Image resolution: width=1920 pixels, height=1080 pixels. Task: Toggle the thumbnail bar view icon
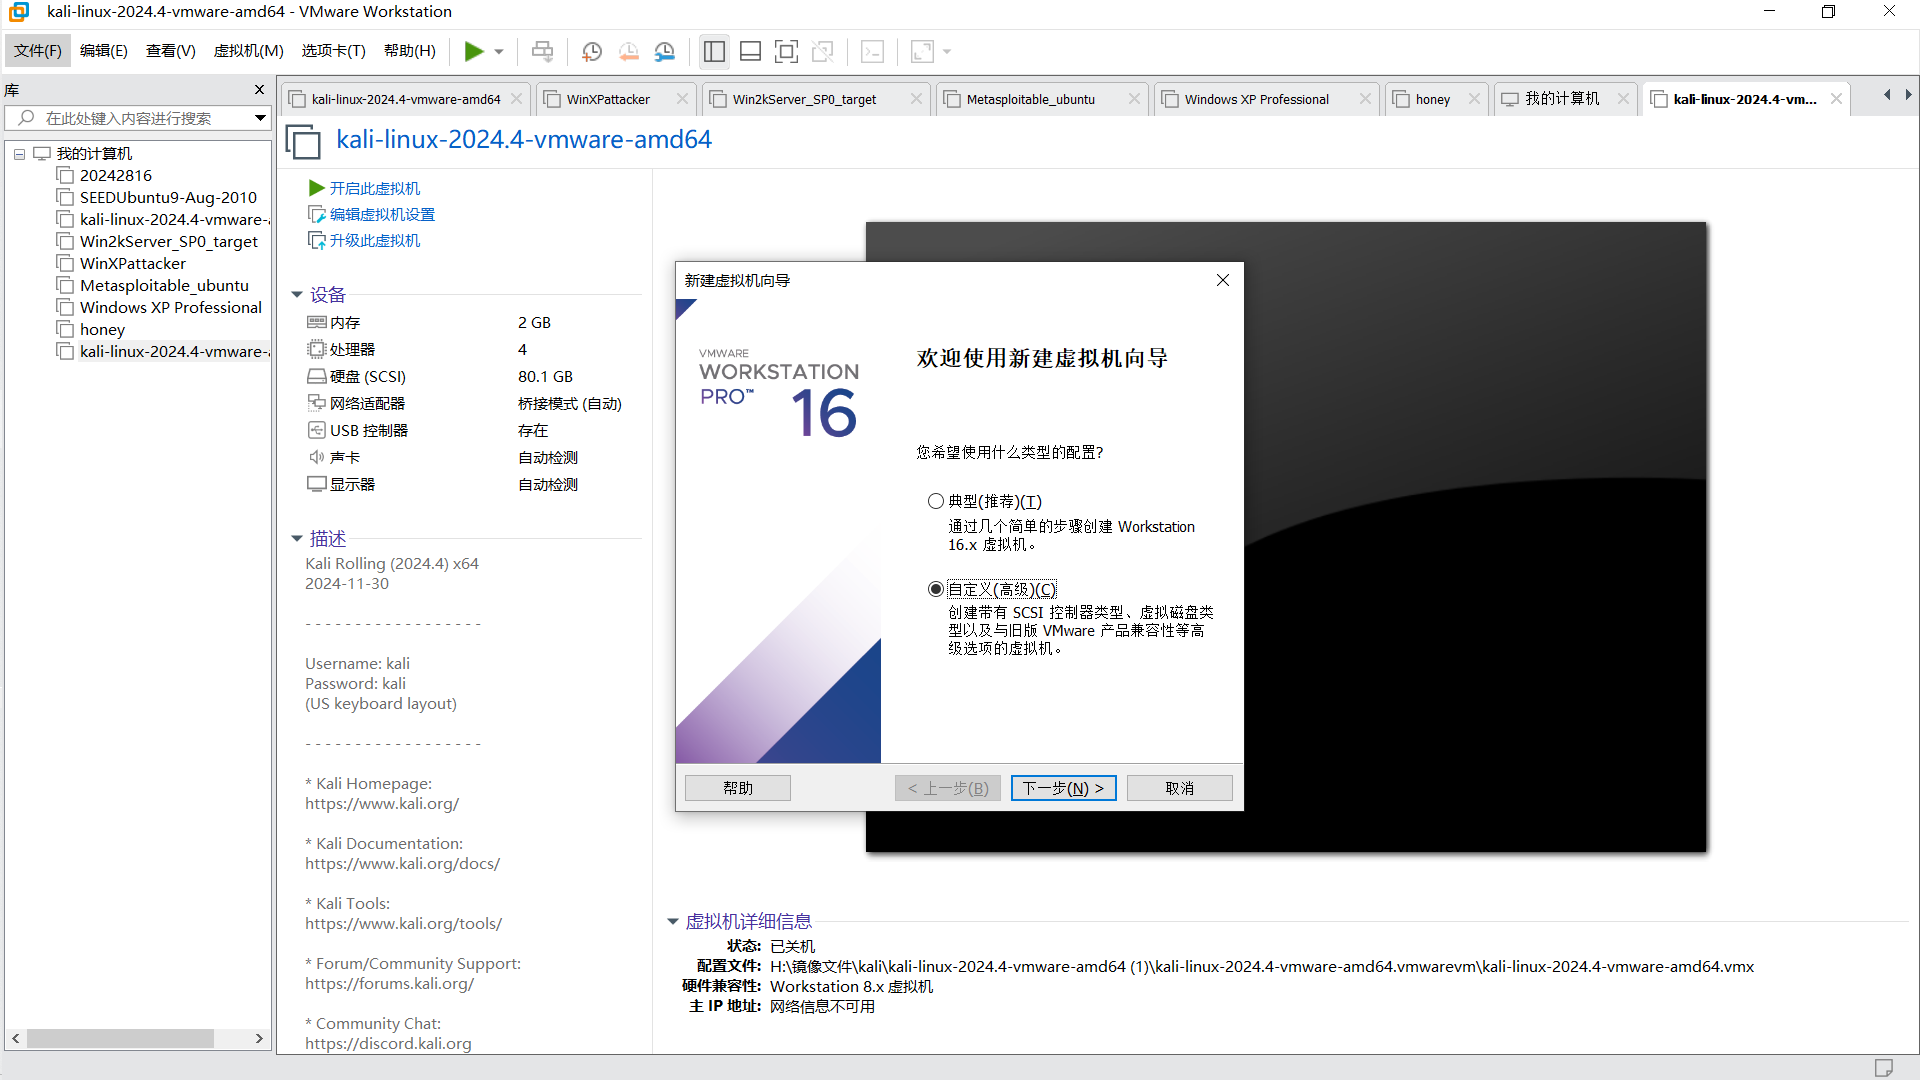click(750, 51)
